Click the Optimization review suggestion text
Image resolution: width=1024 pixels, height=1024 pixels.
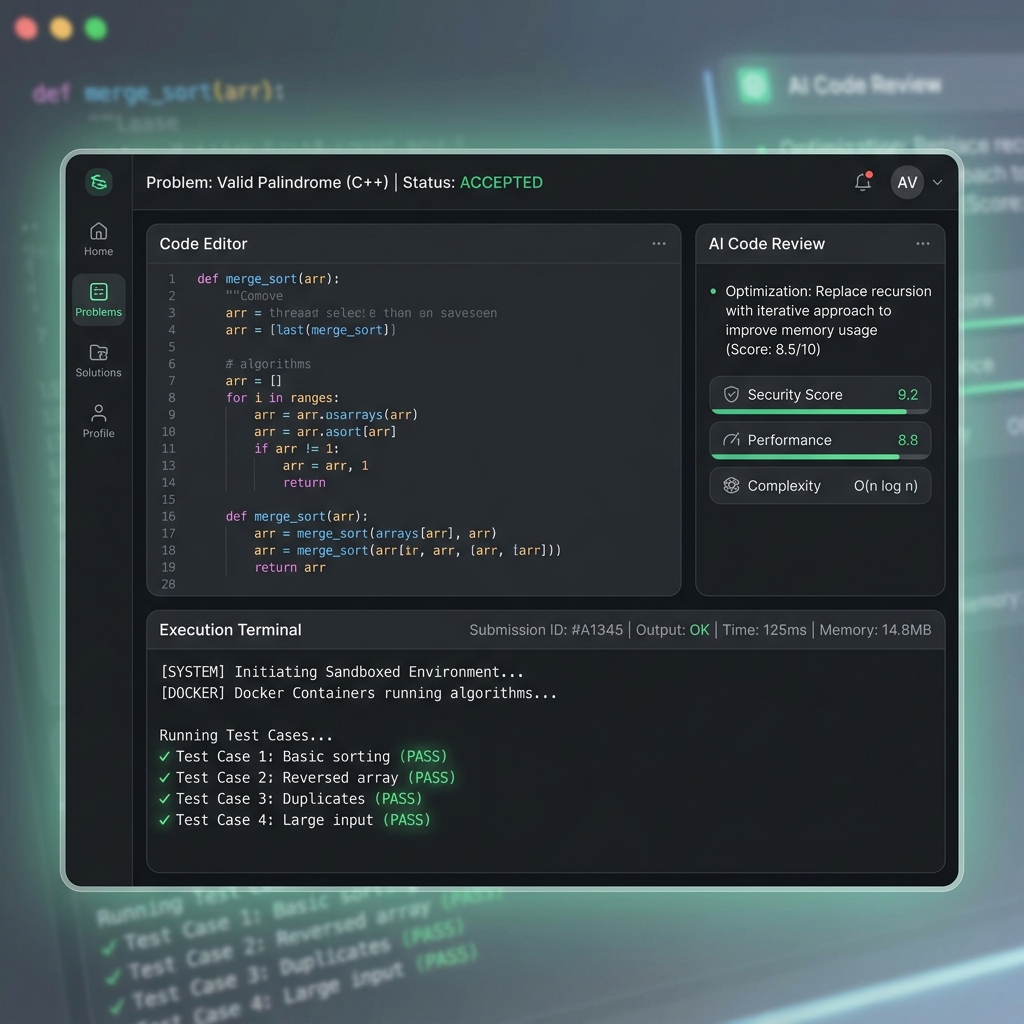(828, 320)
